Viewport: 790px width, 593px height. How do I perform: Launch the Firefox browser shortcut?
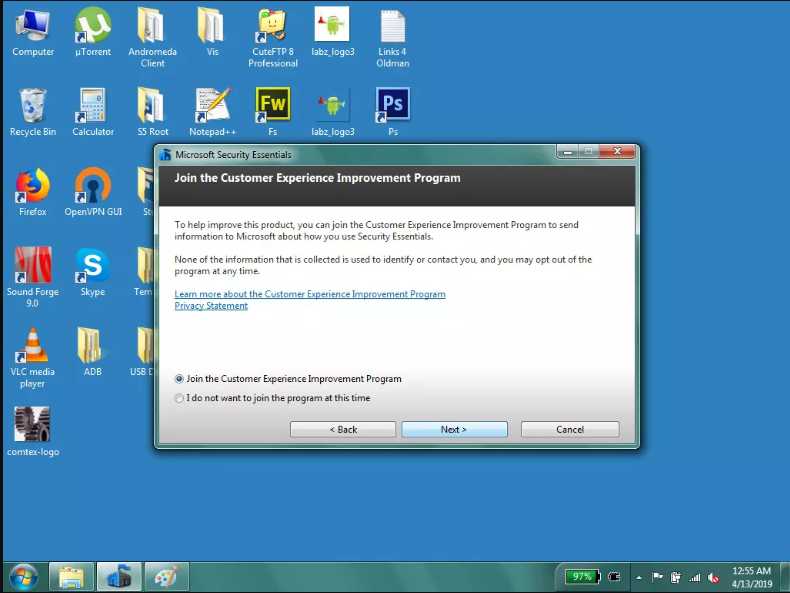tap(33, 192)
